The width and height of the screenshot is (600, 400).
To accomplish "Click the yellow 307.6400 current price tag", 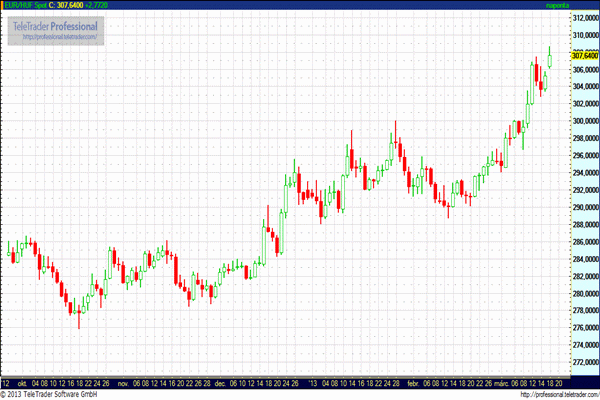I will click(x=583, y=56).
